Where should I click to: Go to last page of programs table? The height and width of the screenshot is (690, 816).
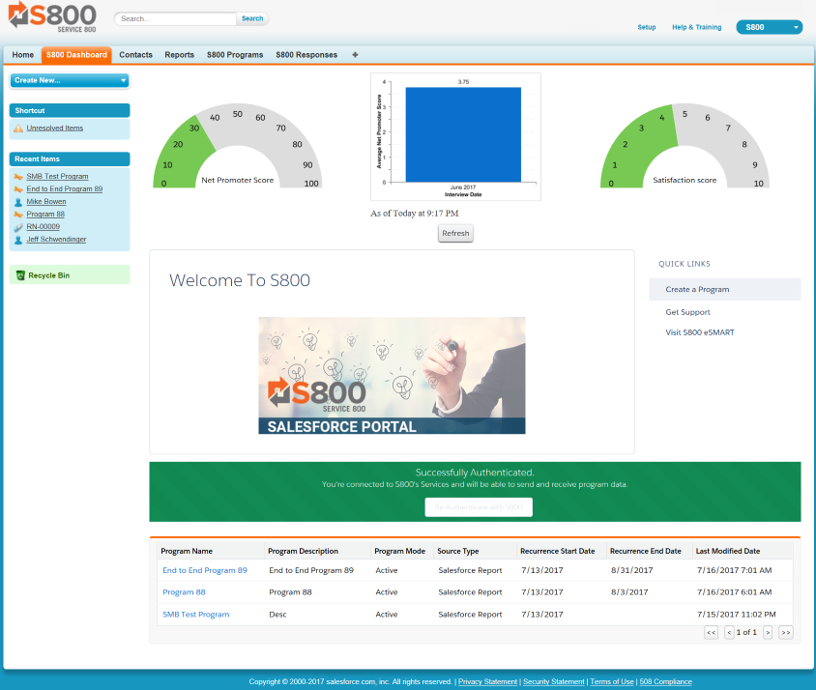point(786,632)
